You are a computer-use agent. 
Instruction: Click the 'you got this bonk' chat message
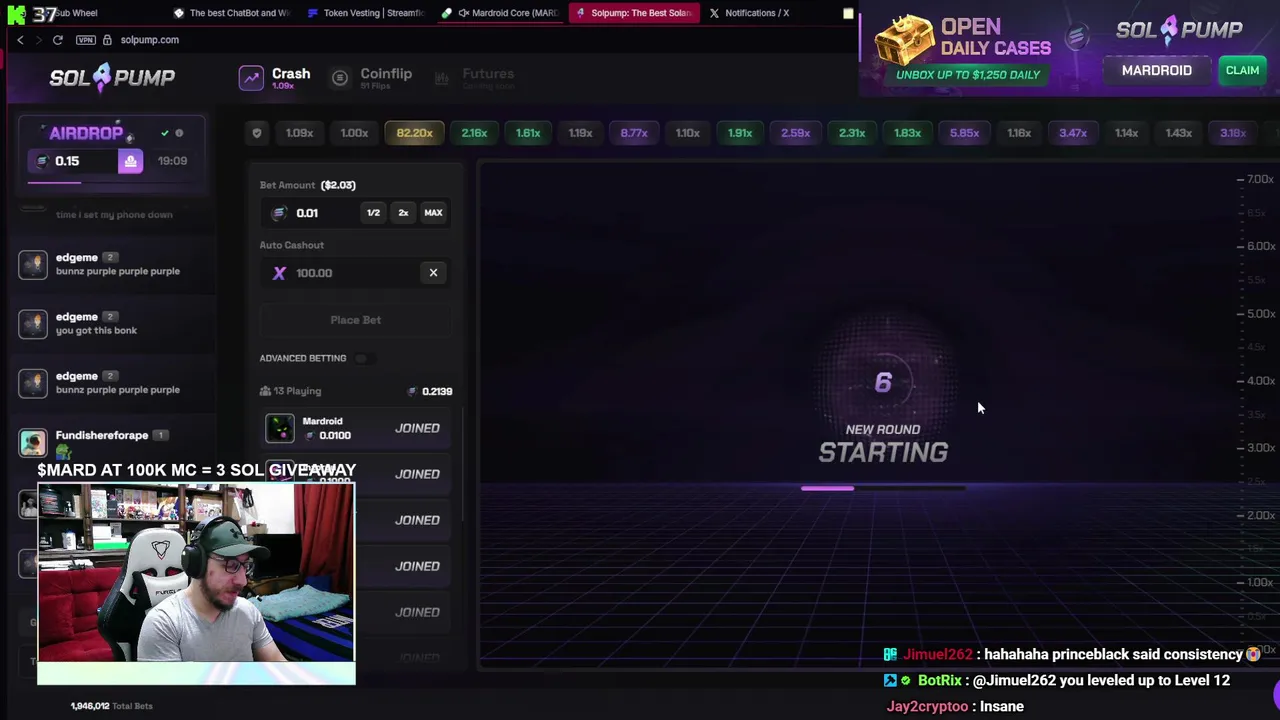96,330
